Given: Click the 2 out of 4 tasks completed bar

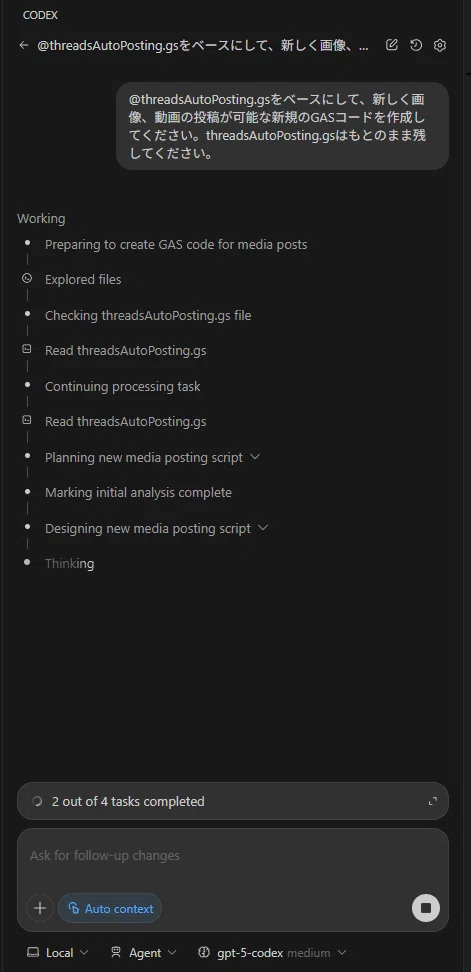Looking at the screenshot, I should click(x=233, y=802).
